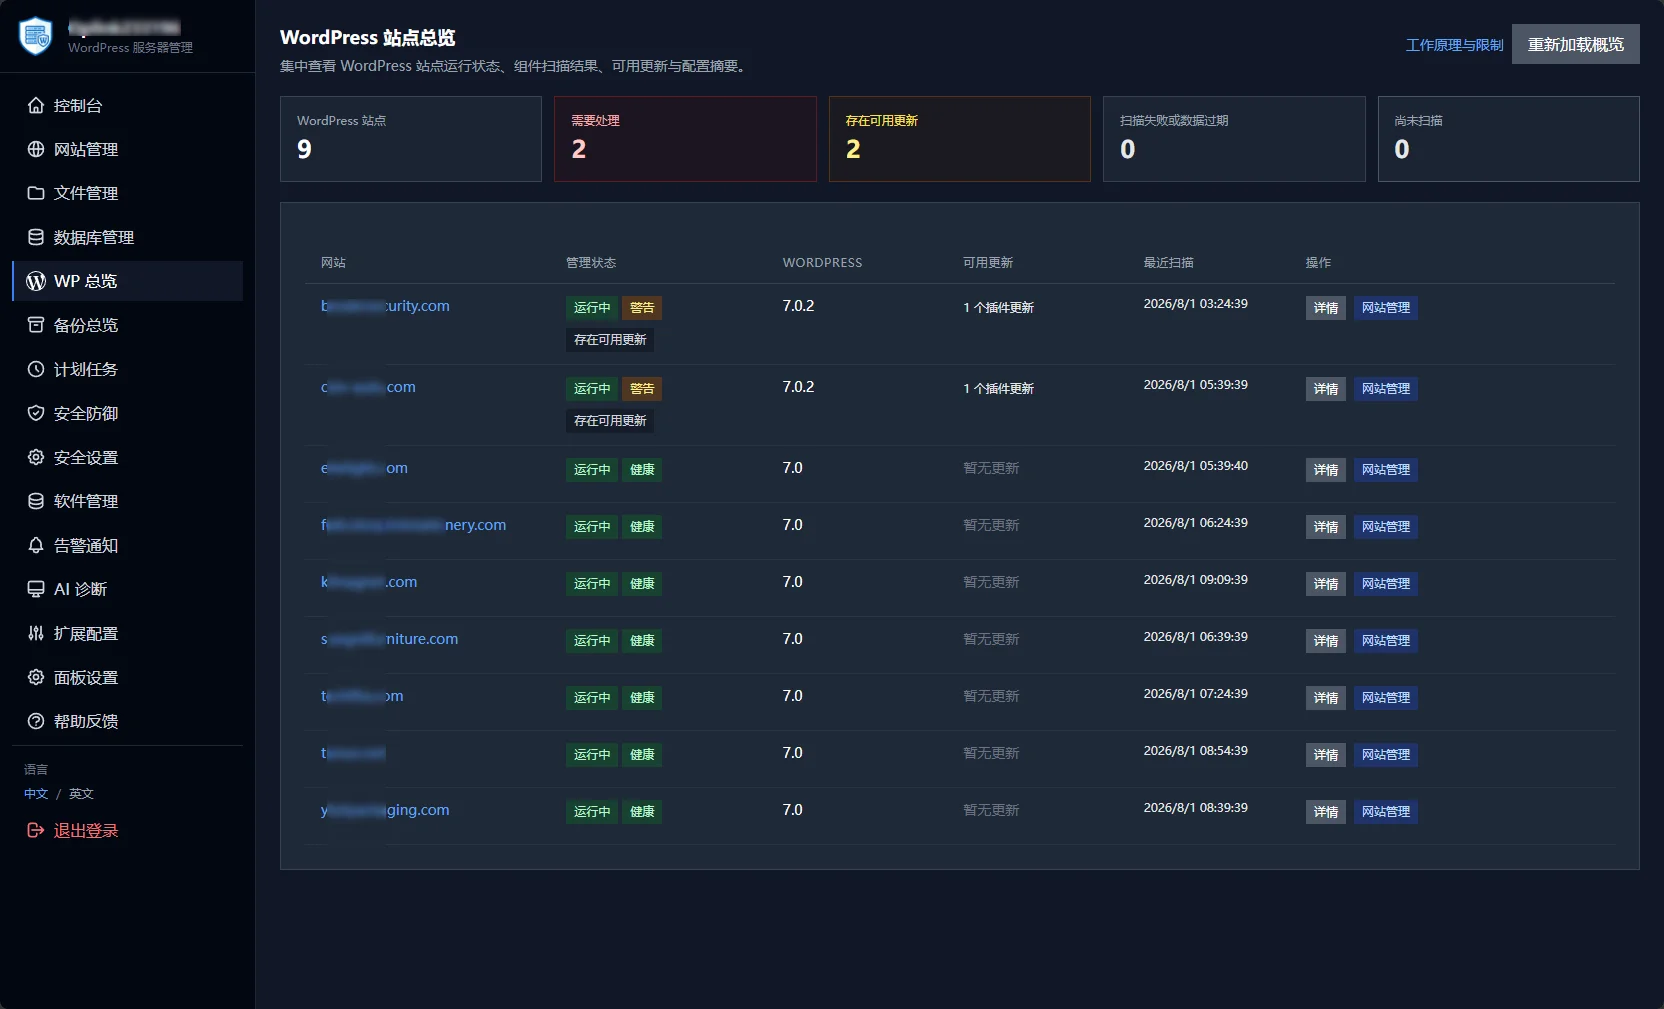Select the 数据库管理 database icon
1664x1009 pixels.
pyautogui.click(x=36, y=237)
